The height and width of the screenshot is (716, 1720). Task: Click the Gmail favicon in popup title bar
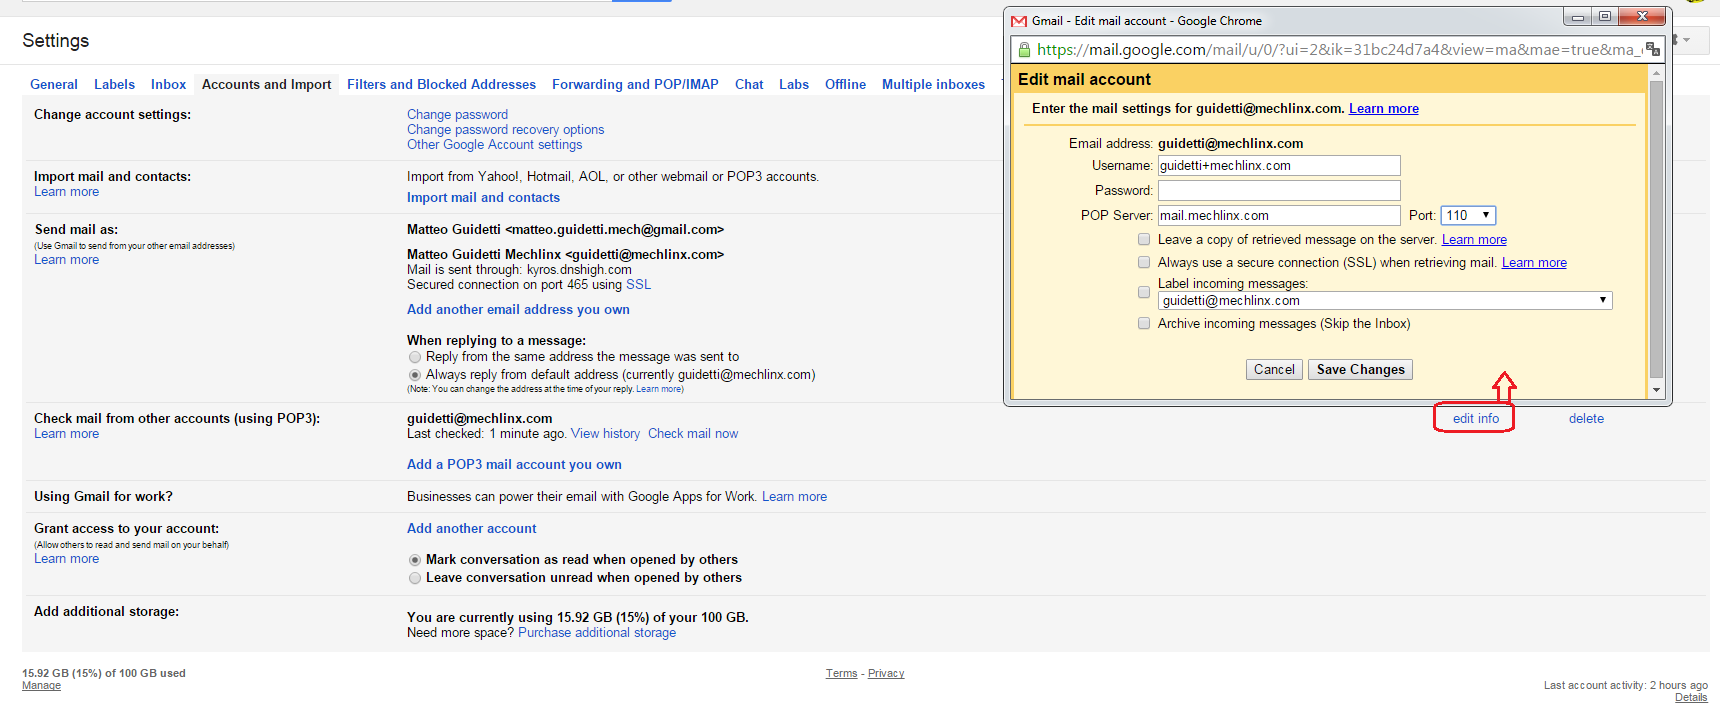click(x=1019, y=21)
